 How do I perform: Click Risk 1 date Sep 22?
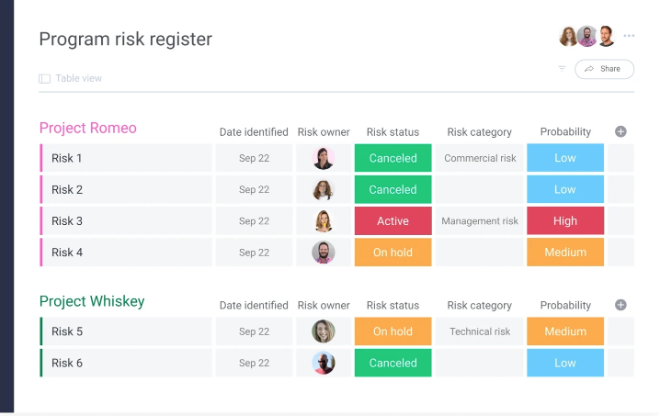254,158
